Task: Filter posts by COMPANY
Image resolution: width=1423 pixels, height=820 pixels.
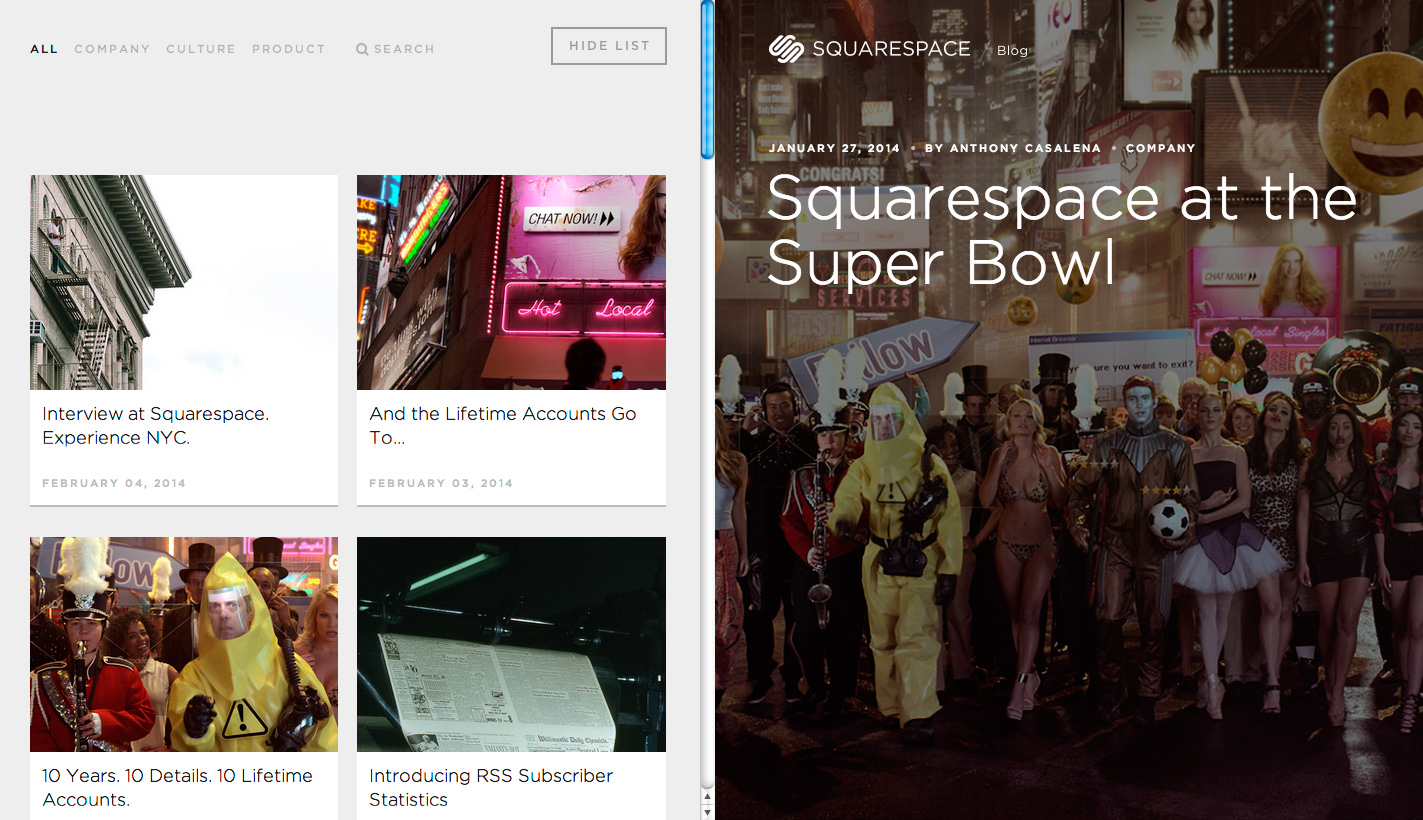Action: [x=112, y=49]
